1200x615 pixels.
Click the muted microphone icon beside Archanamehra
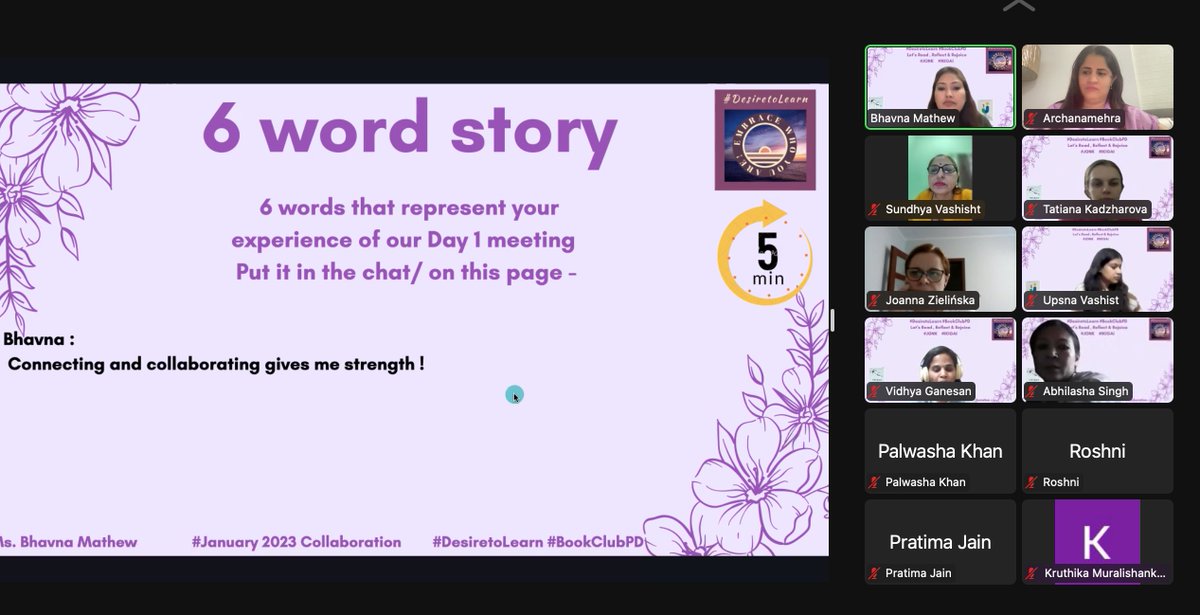(x=1032, y=118)
